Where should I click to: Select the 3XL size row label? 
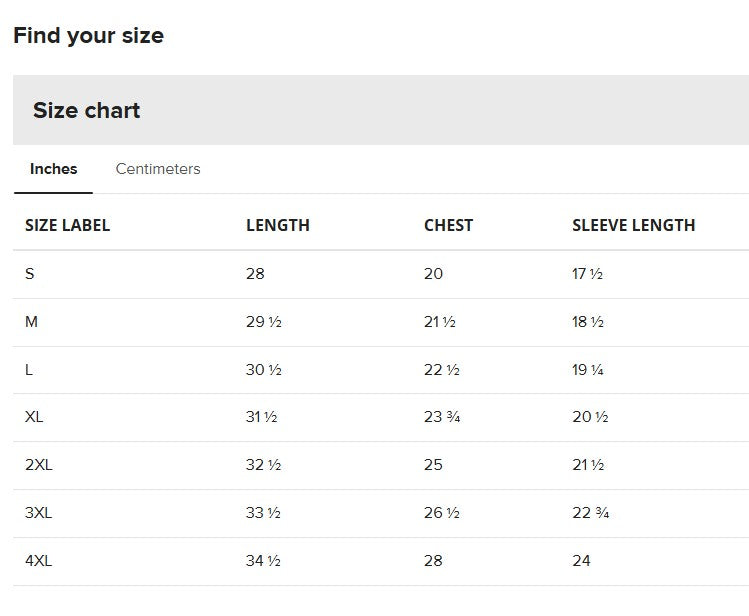tap(38, 513)
